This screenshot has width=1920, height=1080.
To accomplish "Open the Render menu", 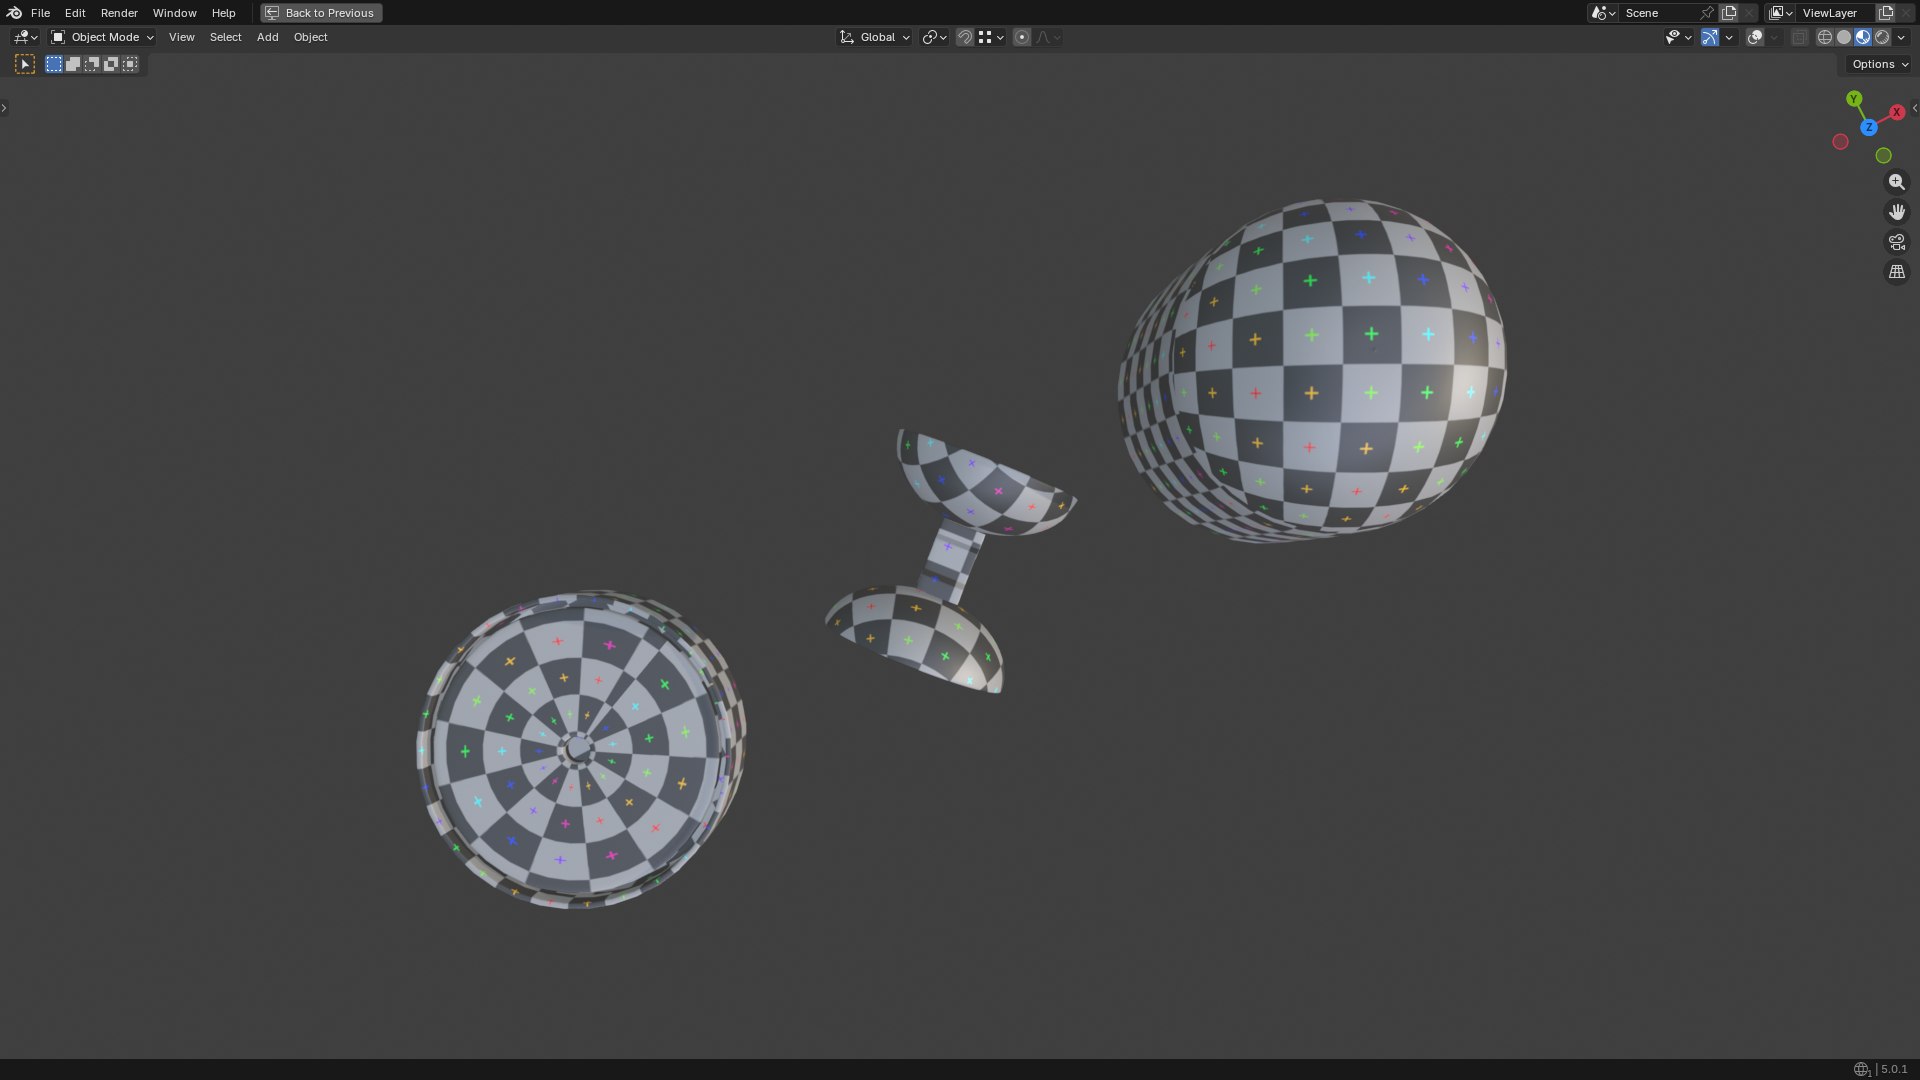I will pyautogui.click(x=119, y=13).
